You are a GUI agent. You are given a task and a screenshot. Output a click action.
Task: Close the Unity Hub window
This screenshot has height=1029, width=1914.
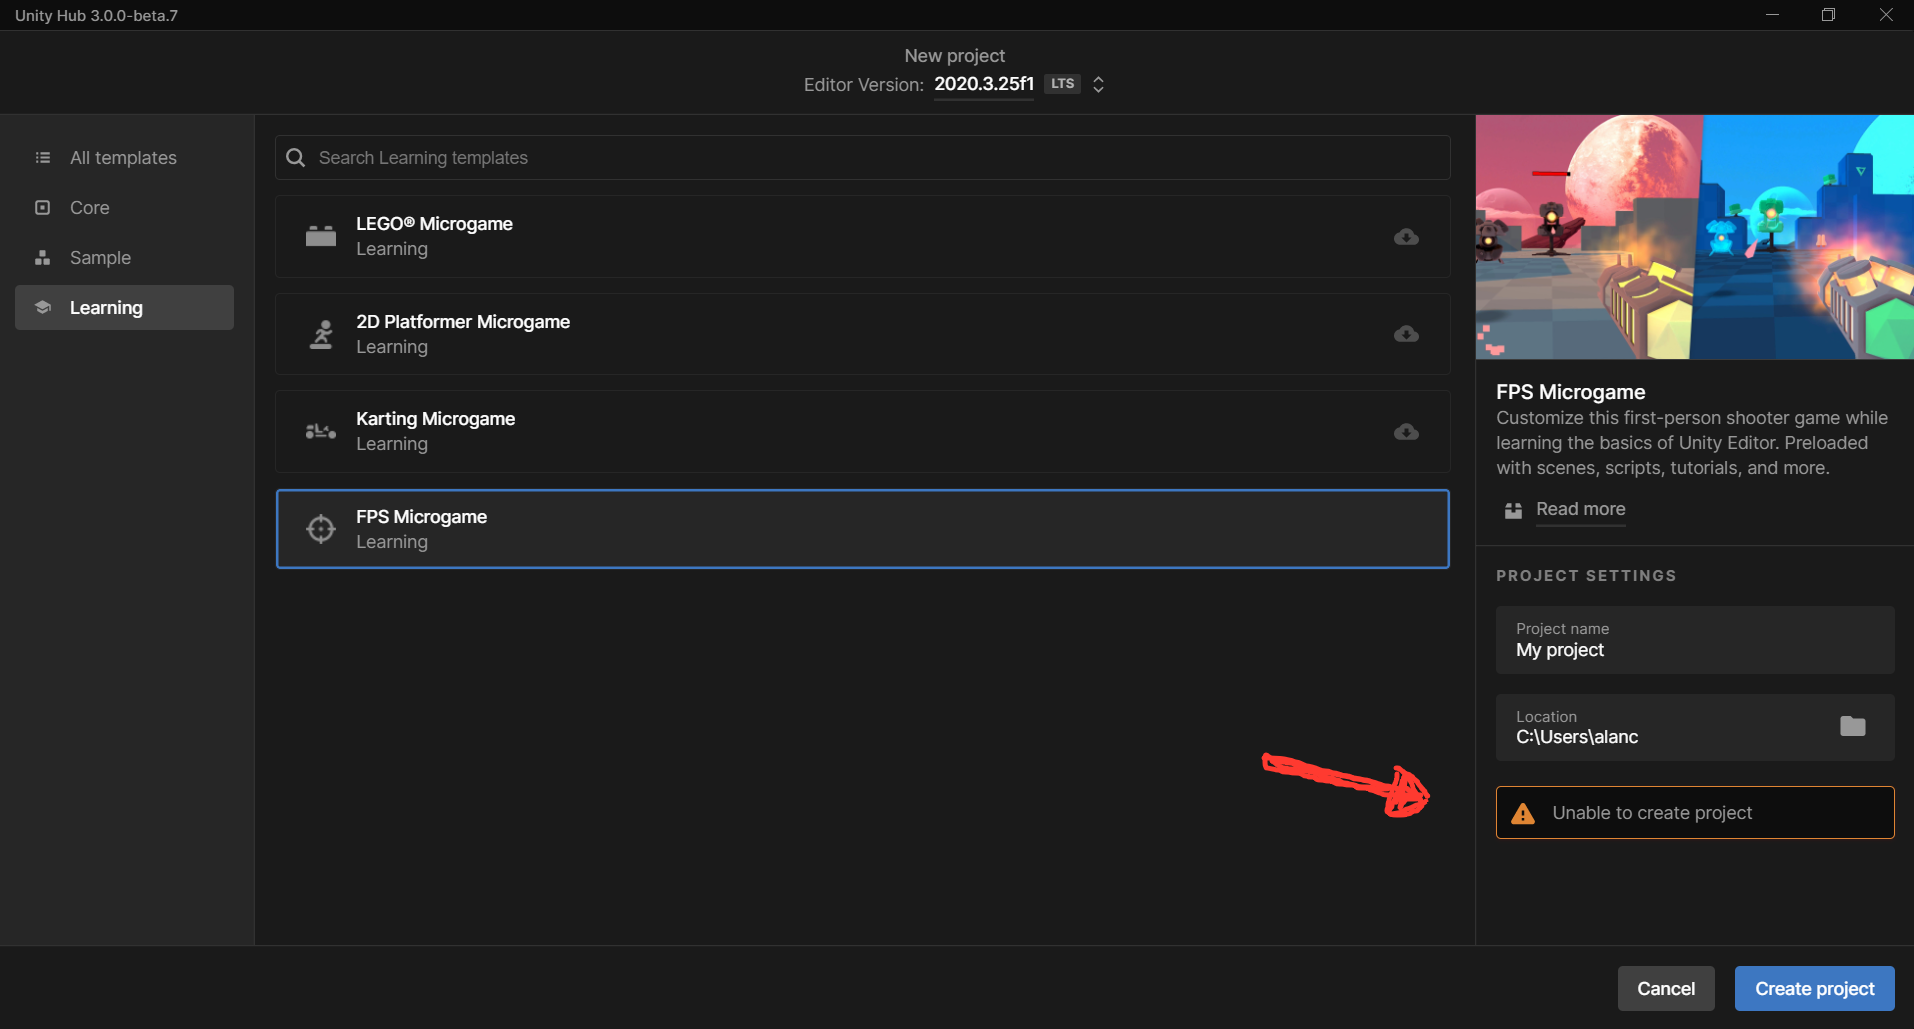point(1886,15)
